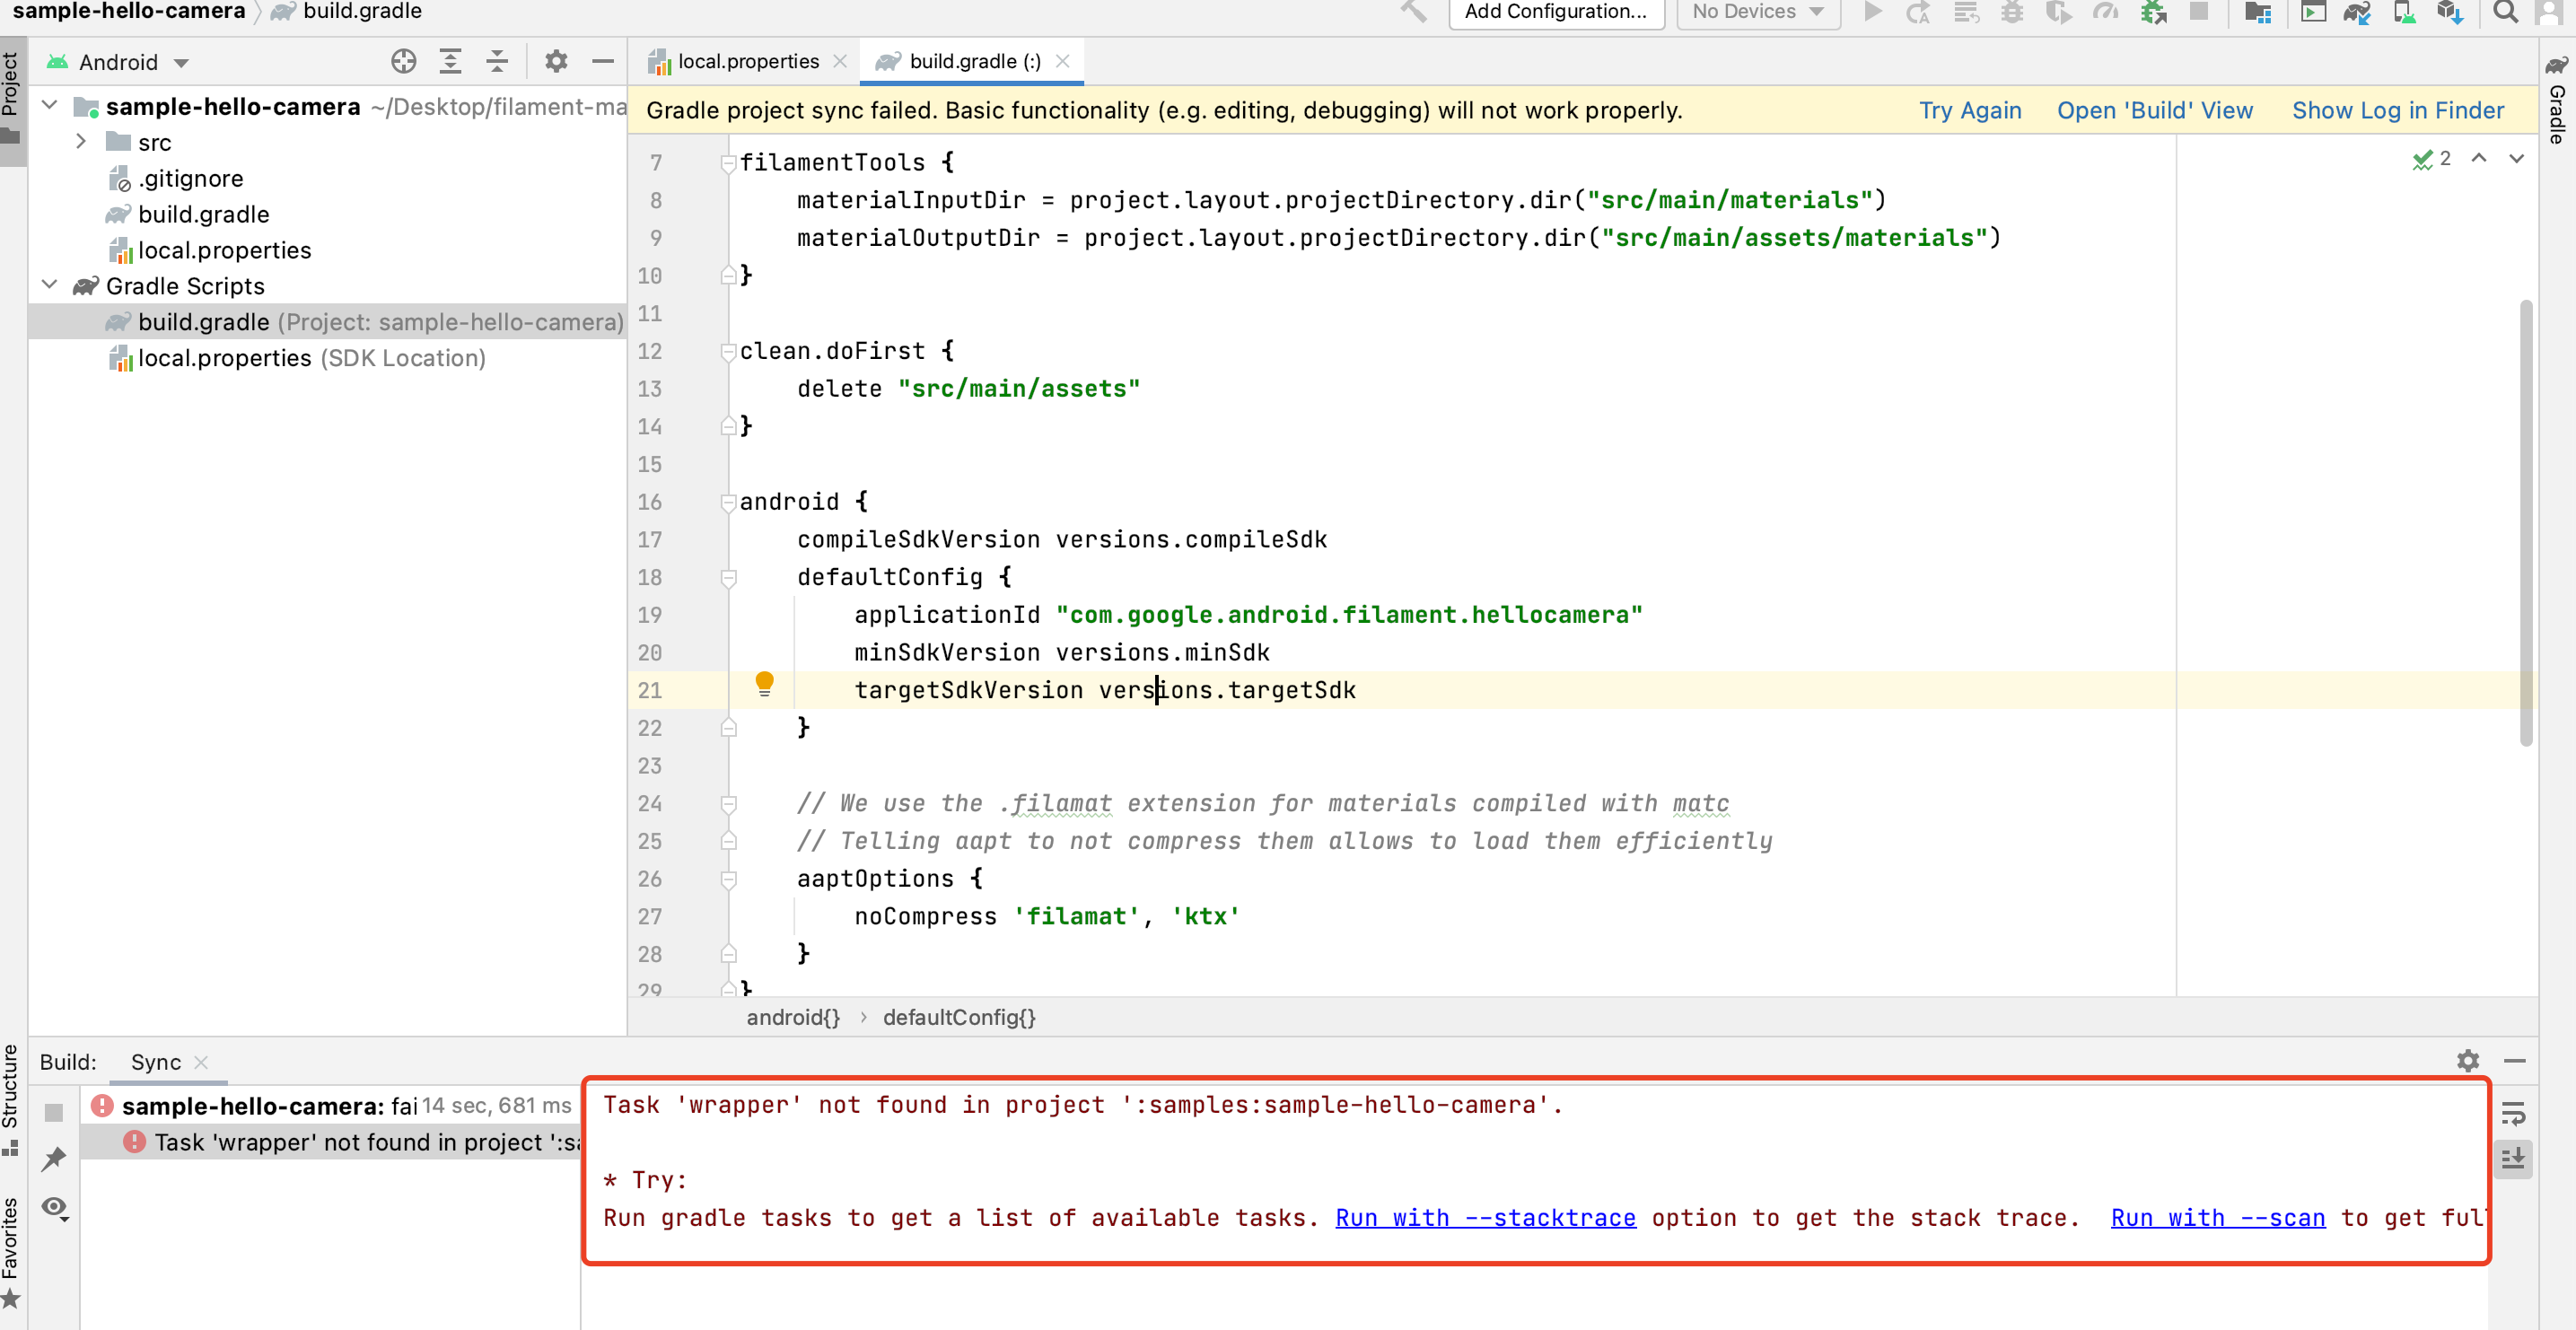Screen dimensions: 2576x1330
Task: Open the SDK Manager from the toolbar
Action: 2450,13
